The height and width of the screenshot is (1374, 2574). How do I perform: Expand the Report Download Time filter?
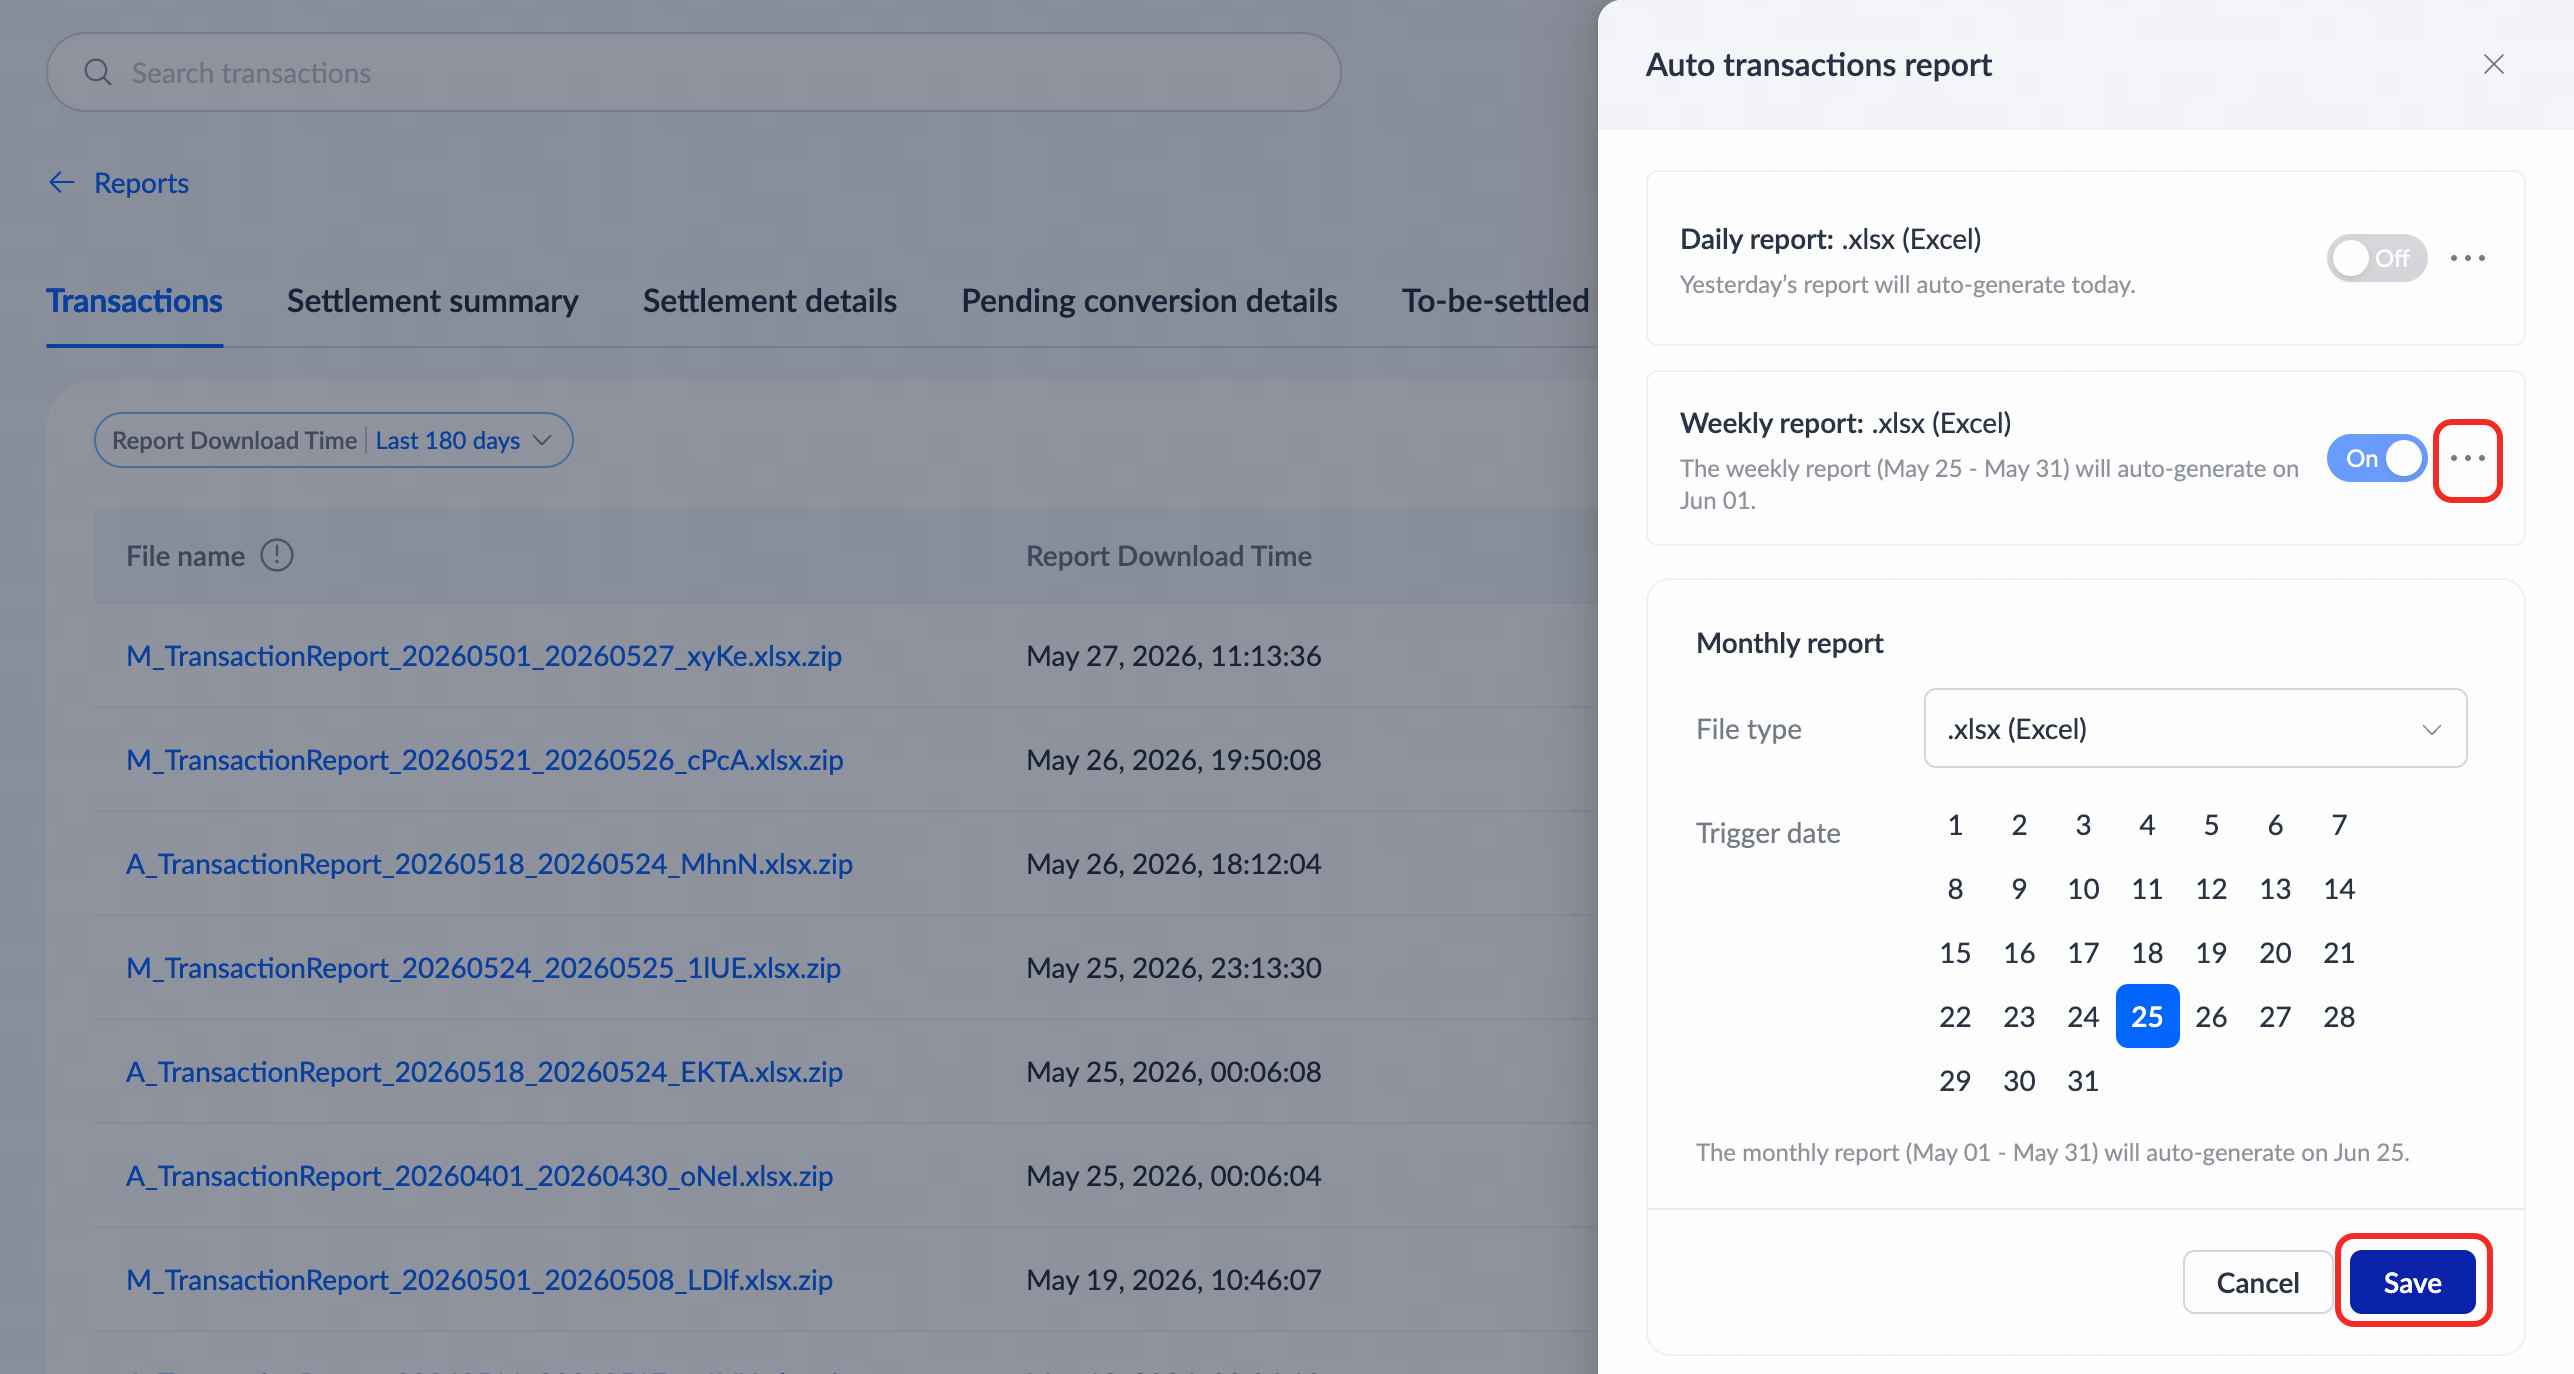coord(333,440)
